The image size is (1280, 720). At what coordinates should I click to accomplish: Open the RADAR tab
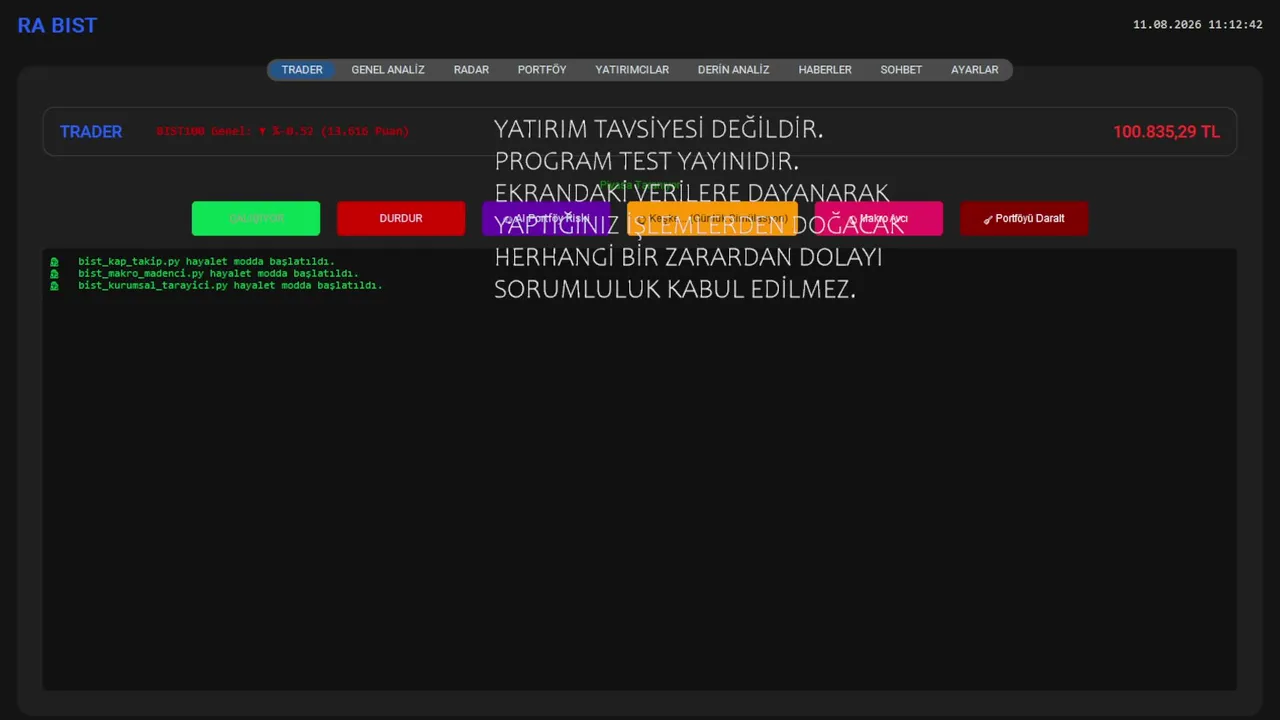[x=471, y=70]
